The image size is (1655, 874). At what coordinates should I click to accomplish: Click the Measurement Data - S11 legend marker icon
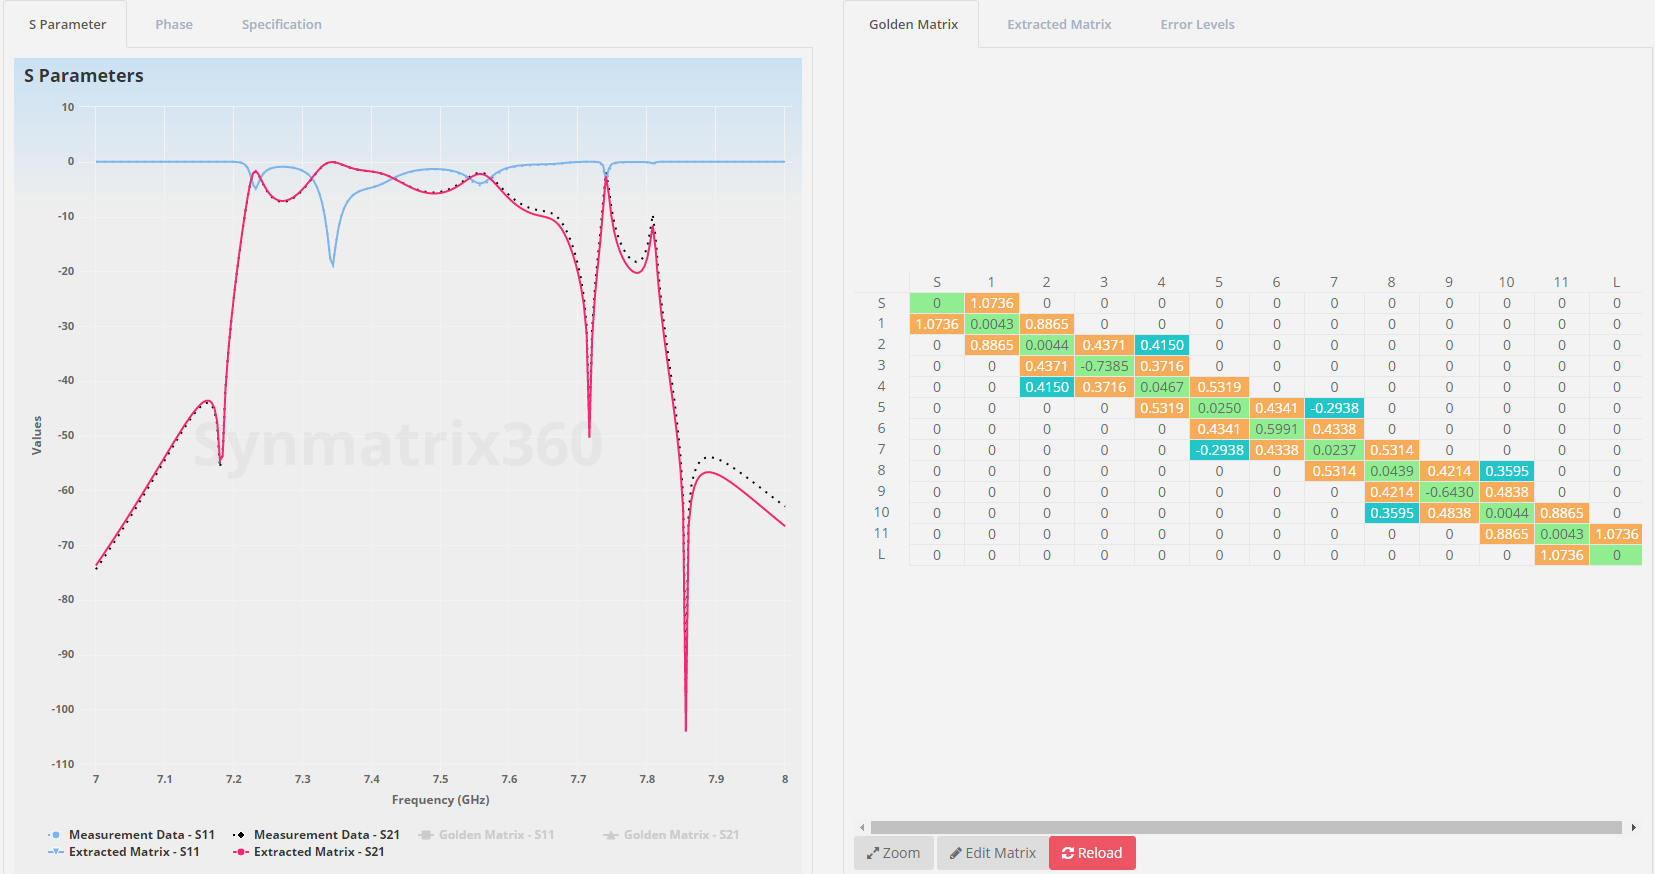click(x=55, y=835)
